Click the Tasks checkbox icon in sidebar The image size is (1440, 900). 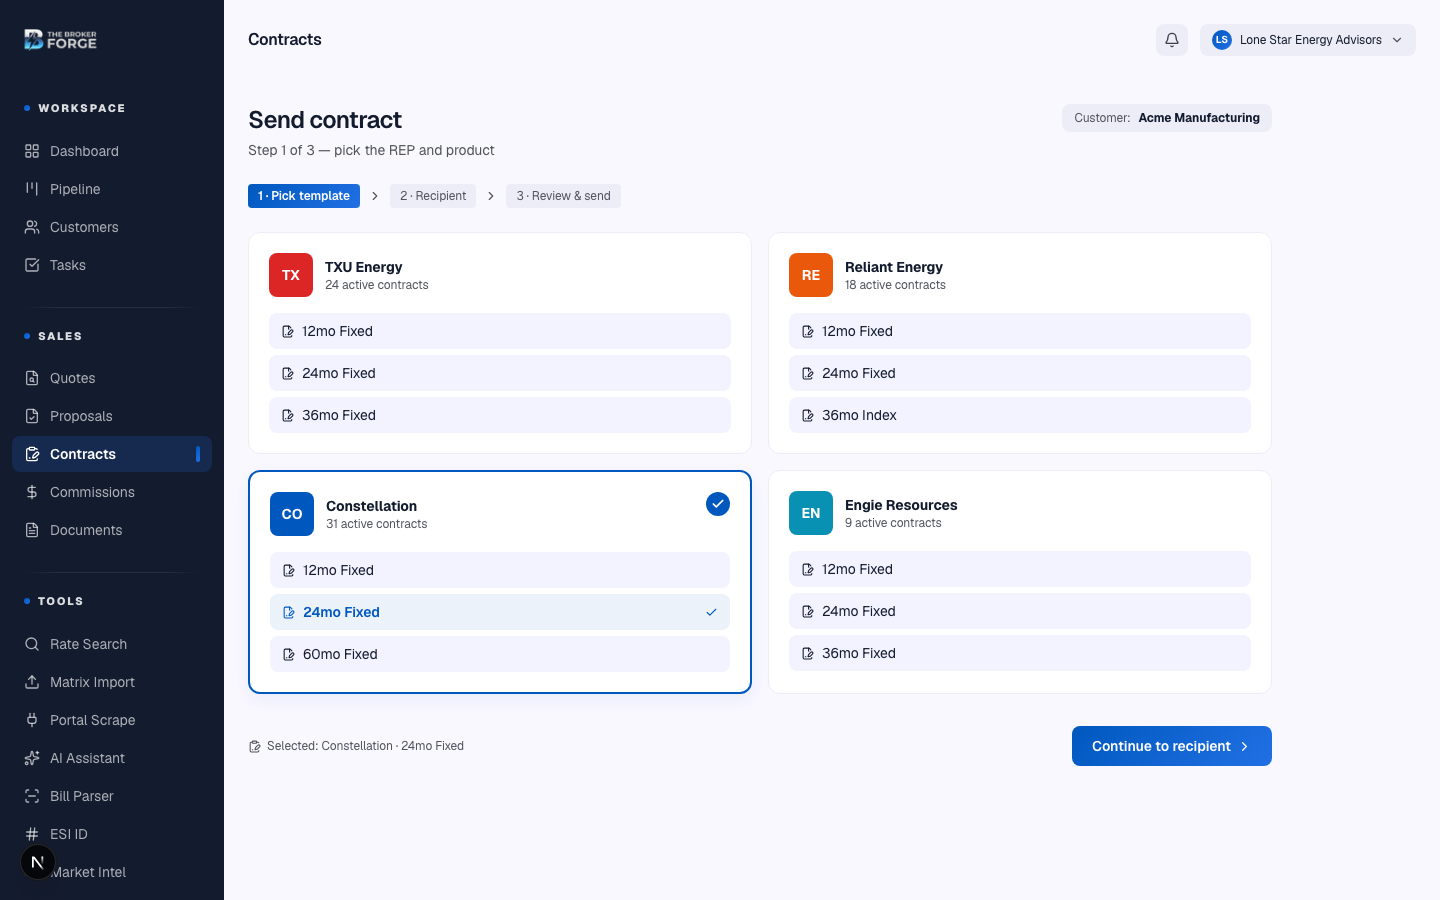coord(32,265)
